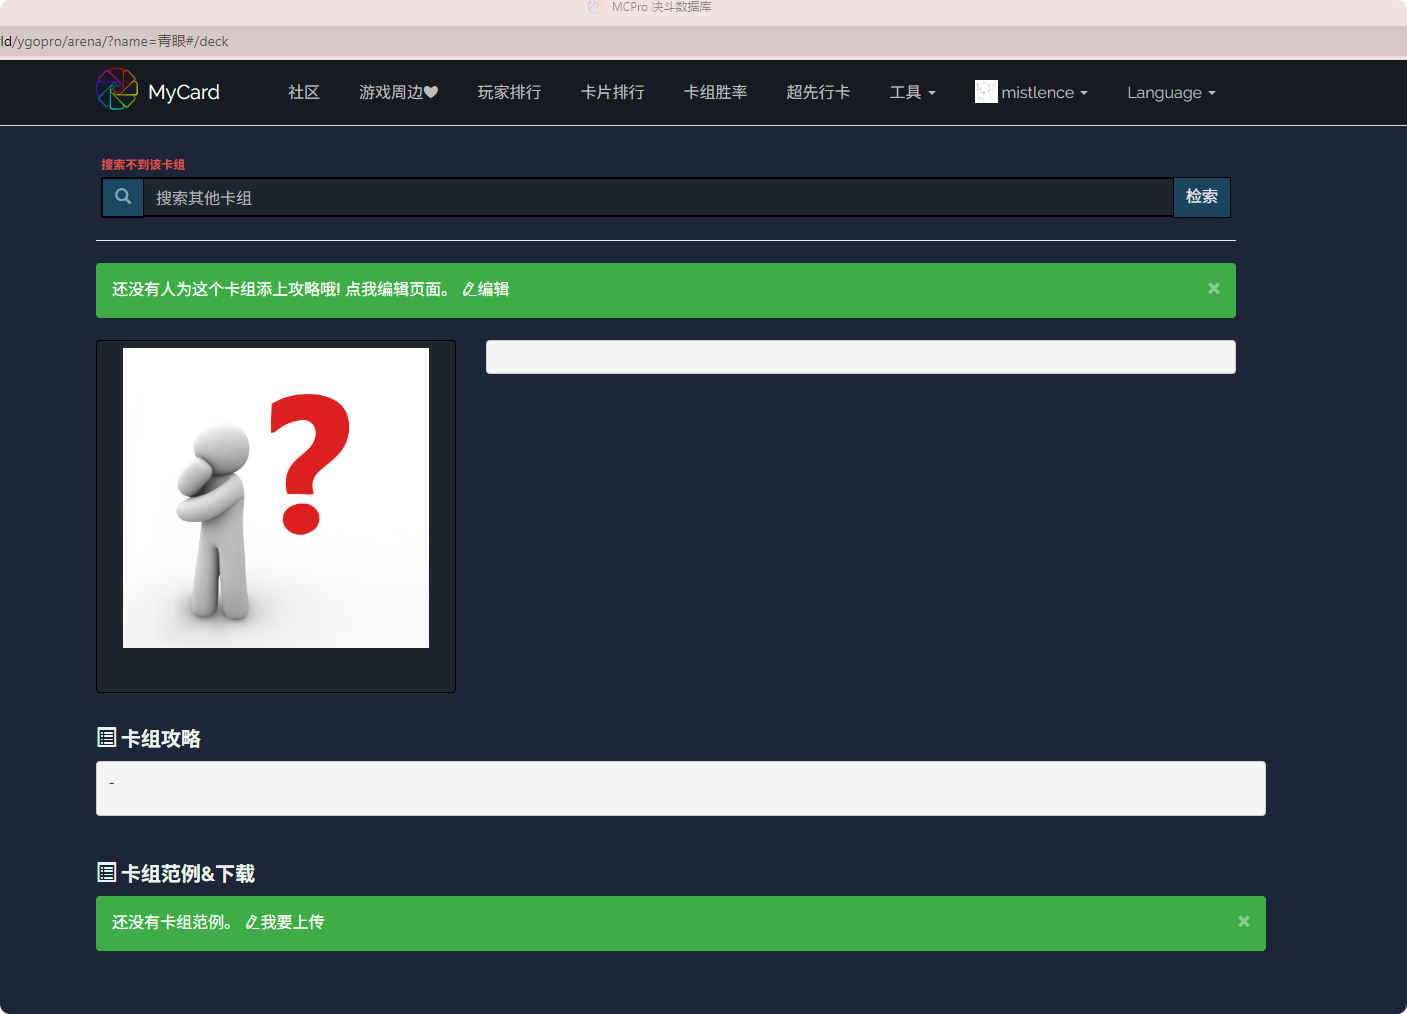Click the 游戏周边 heart link
The width and height of the screenshot is (1407, 1014).
399,92
